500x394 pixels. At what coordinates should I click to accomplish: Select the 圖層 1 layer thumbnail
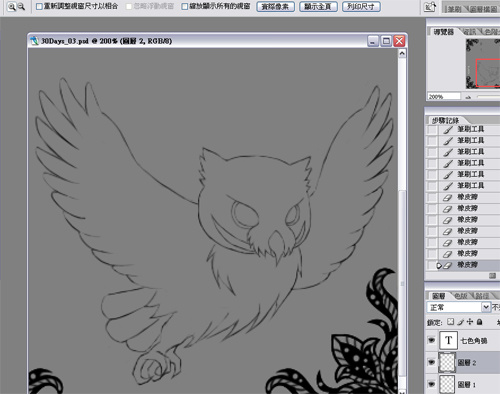pyautogui.click(x=447, y=384)
